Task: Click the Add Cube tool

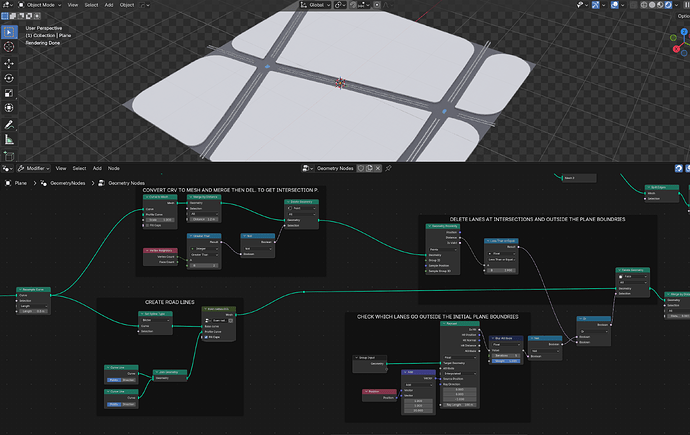Action: click(x=9, y=156)
